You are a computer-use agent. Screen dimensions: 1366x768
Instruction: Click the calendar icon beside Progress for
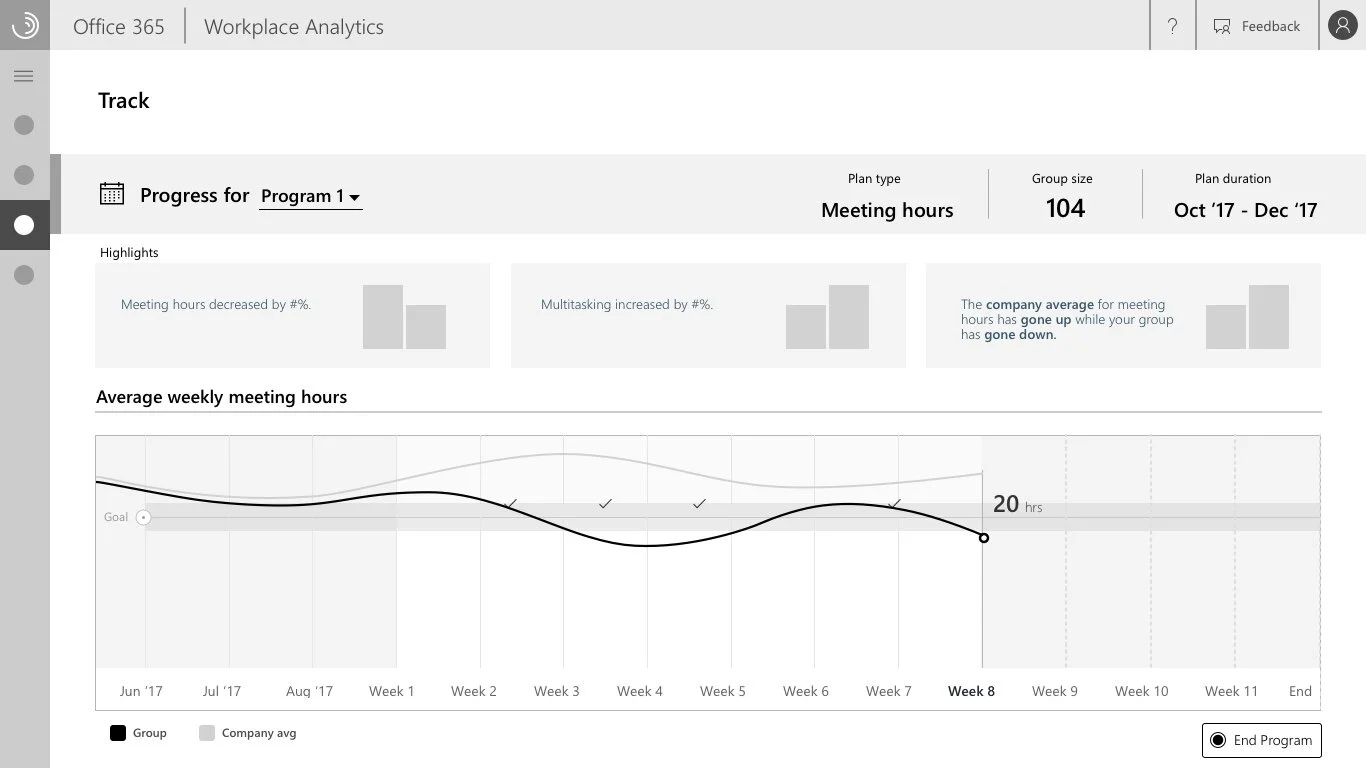click(113, 194)
